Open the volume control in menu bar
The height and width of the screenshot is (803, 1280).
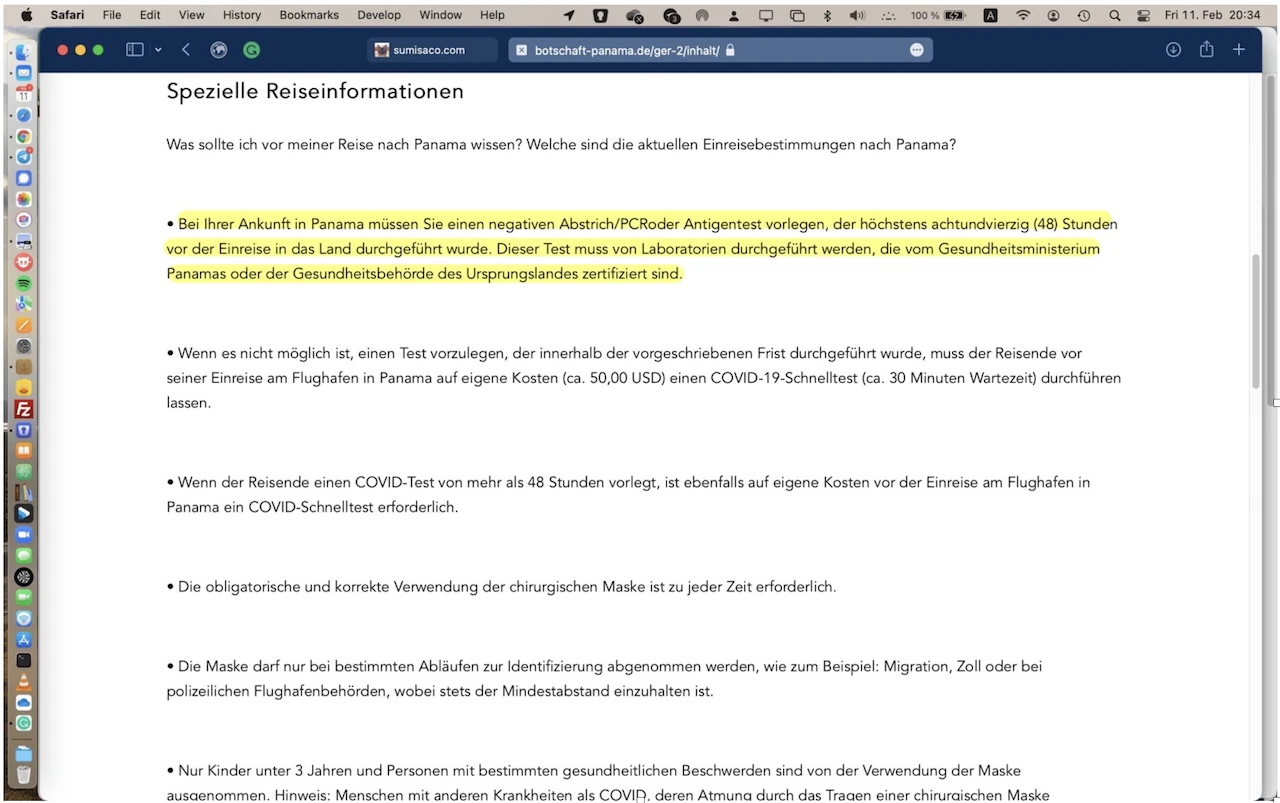(x=857, y=15)
